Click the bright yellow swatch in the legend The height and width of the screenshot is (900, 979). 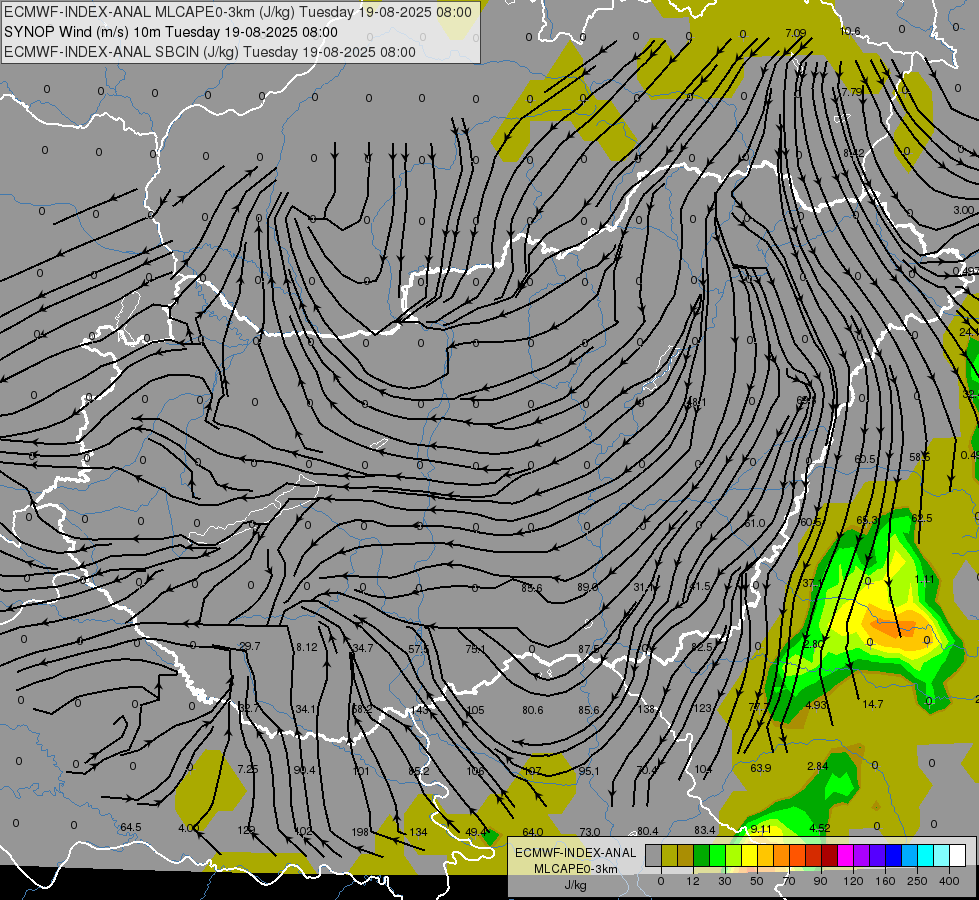point(750,855)
